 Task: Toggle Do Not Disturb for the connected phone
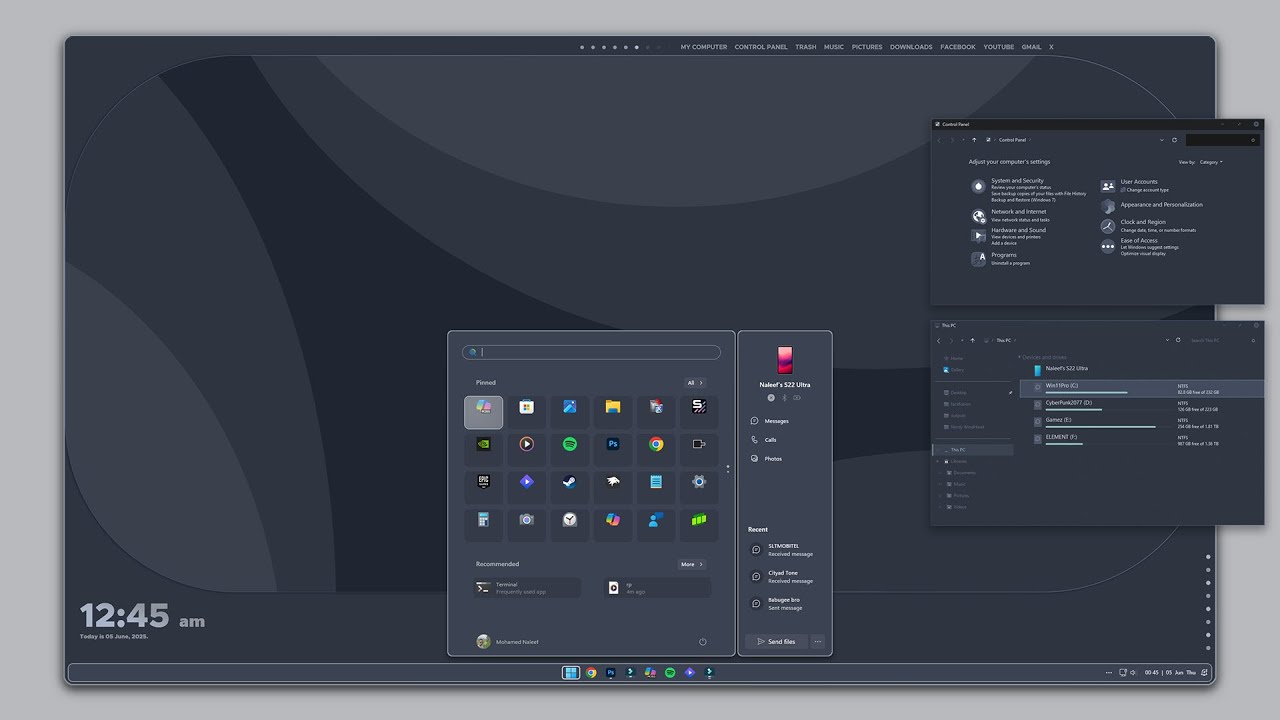771,397
